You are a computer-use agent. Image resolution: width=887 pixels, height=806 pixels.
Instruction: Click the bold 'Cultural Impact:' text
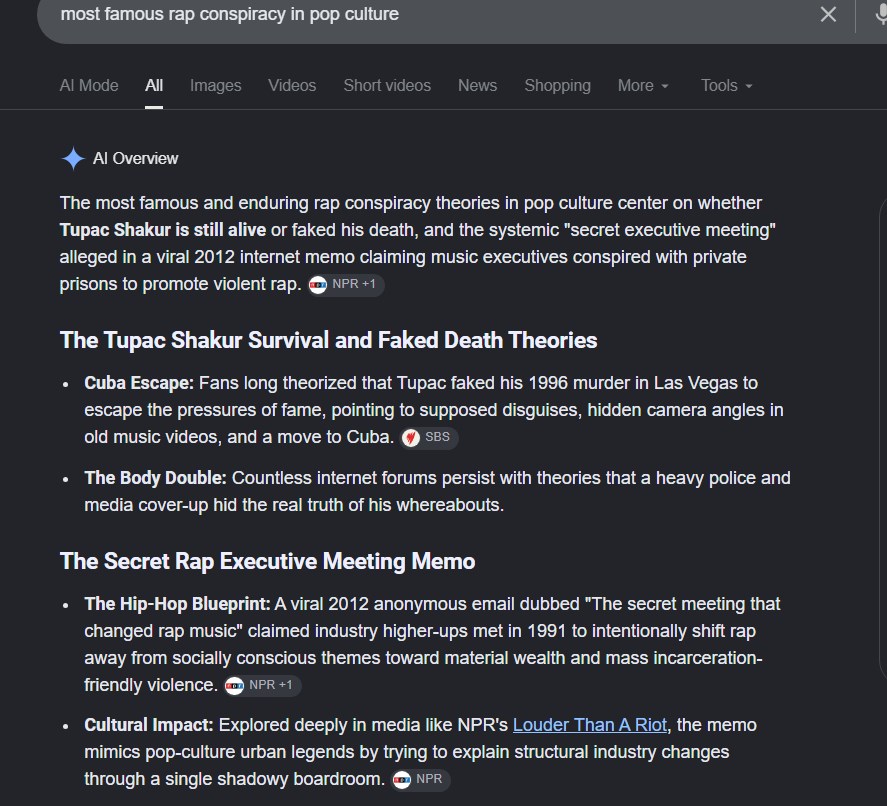coord(149,725)
